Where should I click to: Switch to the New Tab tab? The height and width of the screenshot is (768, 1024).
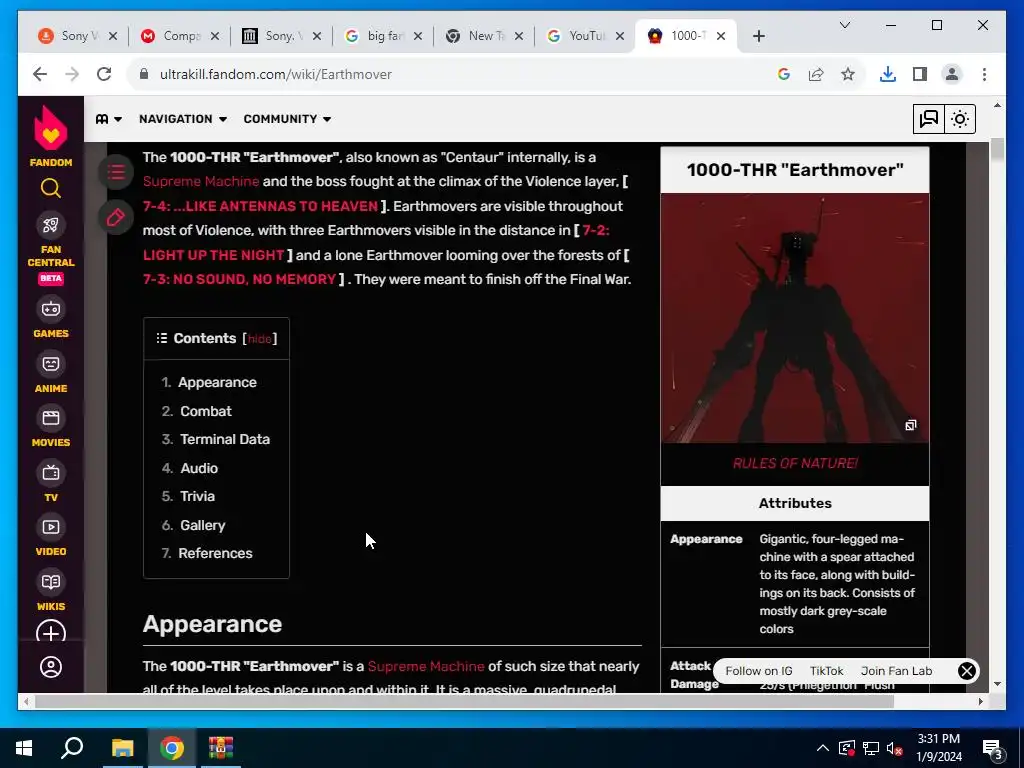tap(484, 36)
